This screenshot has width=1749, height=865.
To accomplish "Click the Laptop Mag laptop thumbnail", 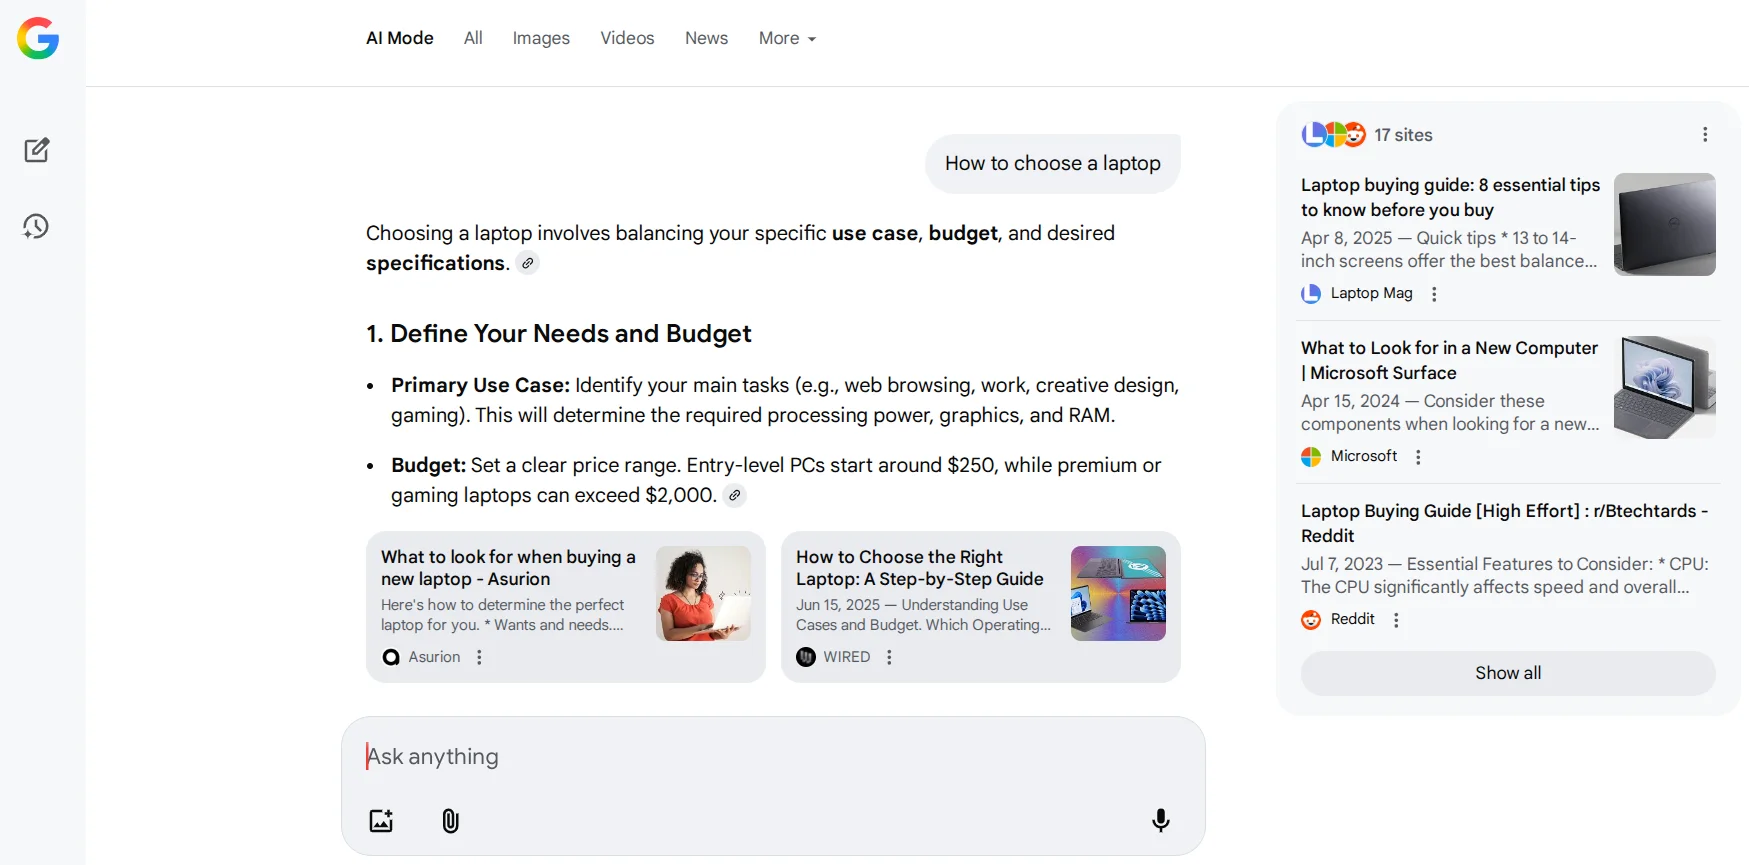I will pos(1665,224).
